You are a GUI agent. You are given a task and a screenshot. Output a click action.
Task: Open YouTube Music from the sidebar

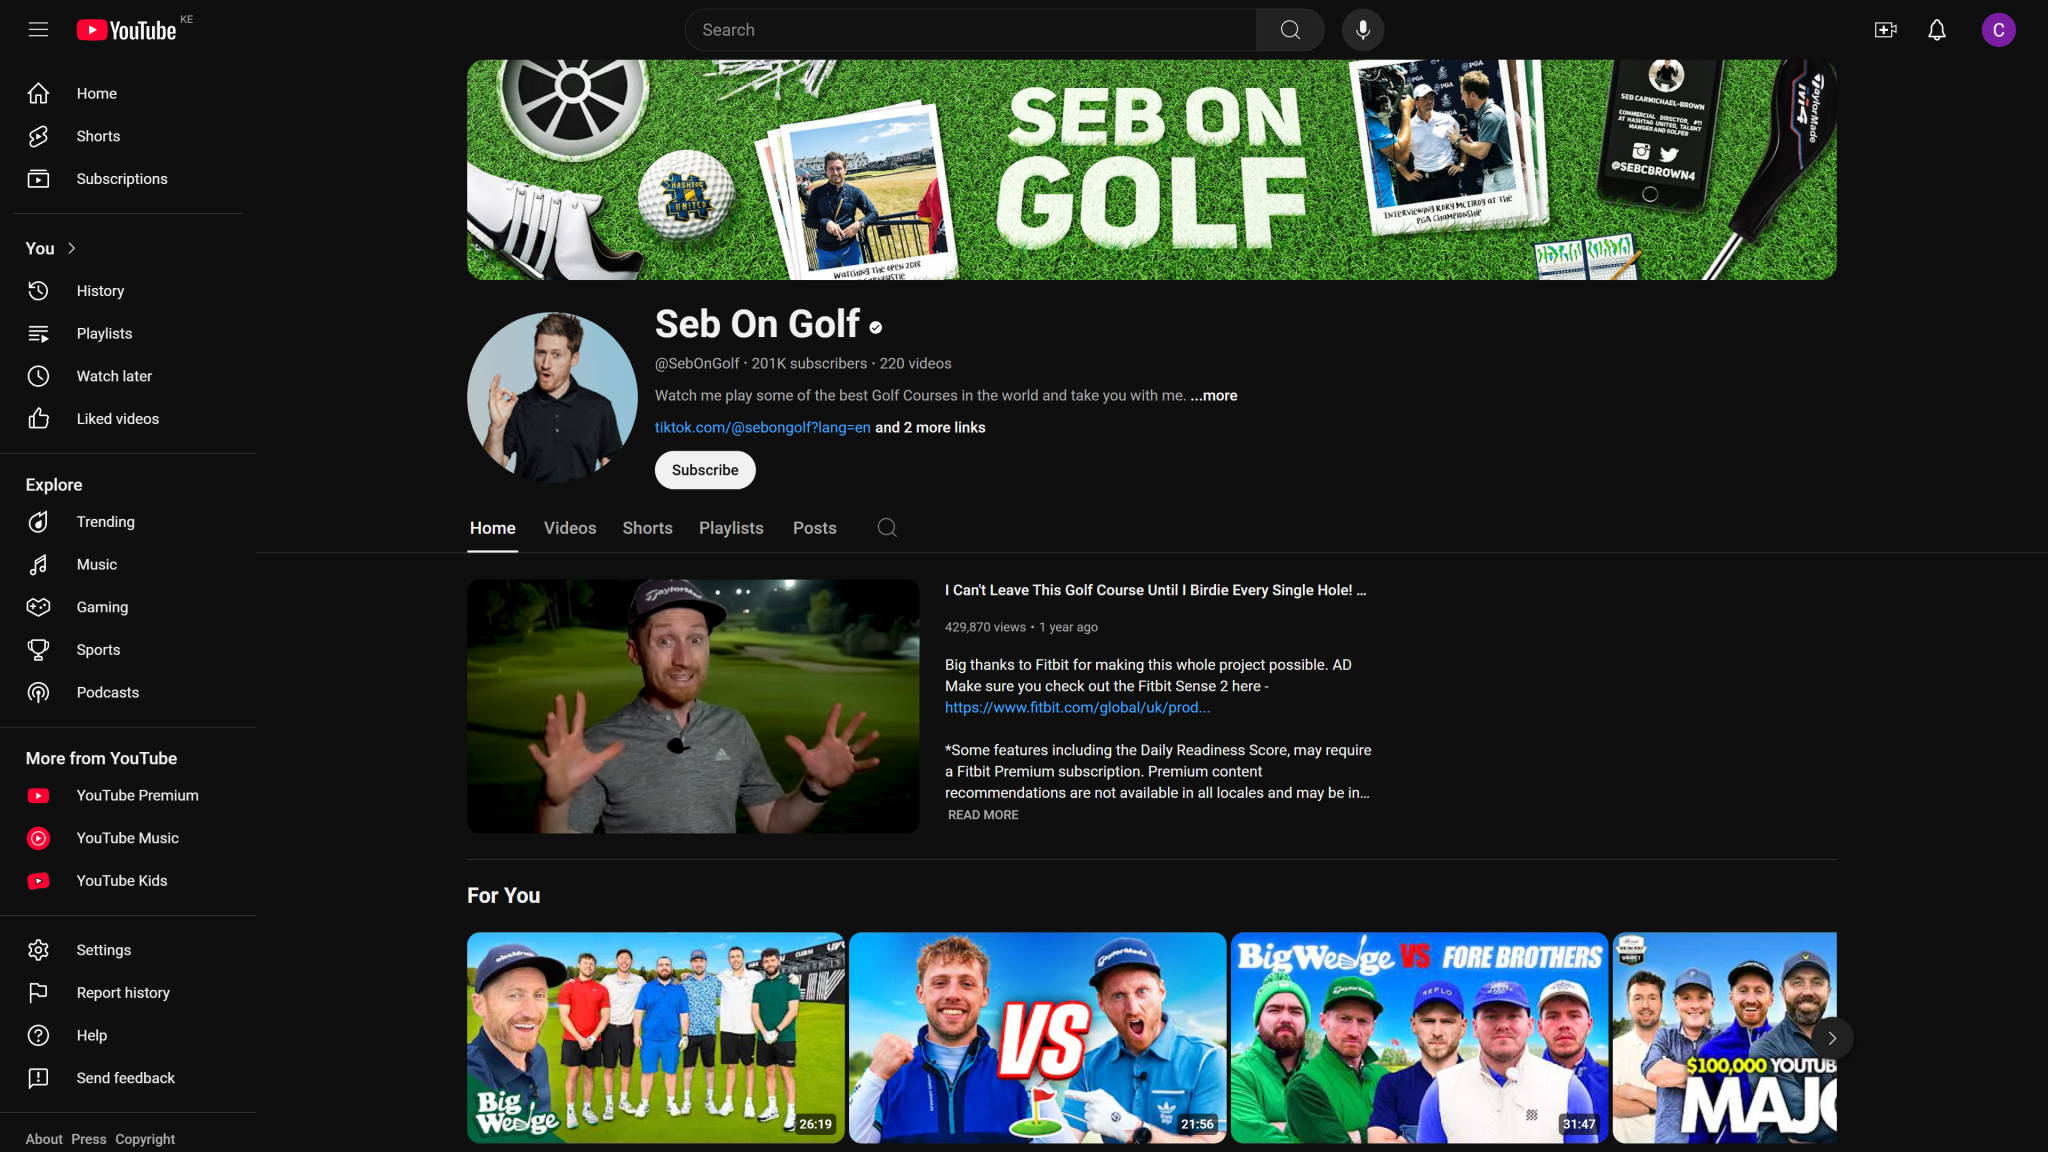127,838
